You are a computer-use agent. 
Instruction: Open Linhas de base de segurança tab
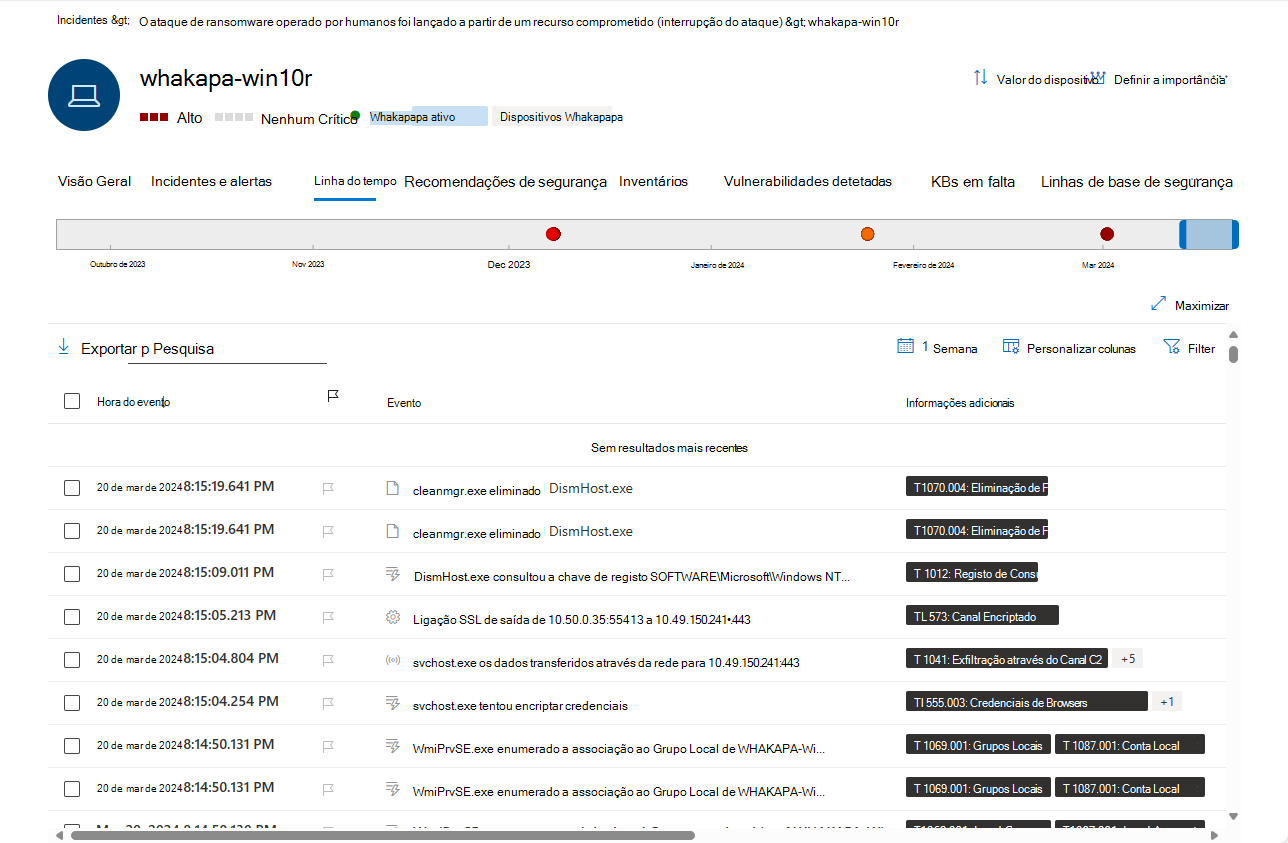1137,182
